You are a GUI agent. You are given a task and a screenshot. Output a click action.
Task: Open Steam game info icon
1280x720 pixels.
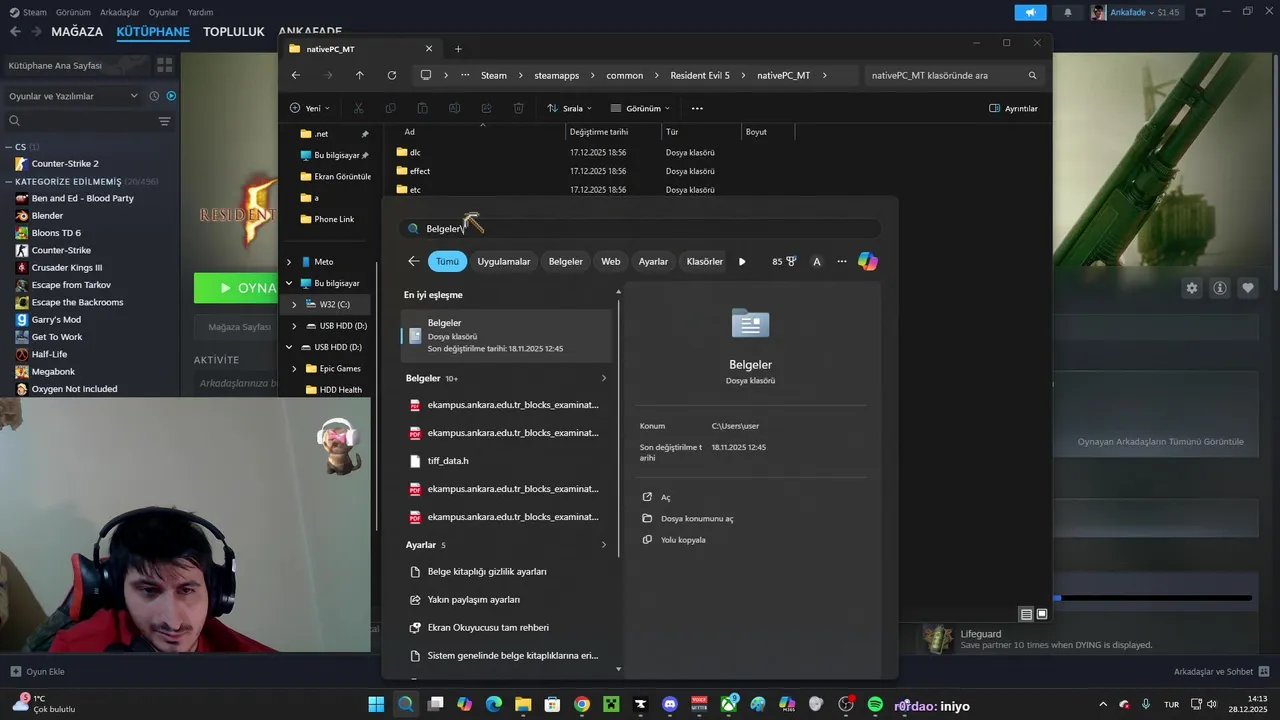point(1220,288)
